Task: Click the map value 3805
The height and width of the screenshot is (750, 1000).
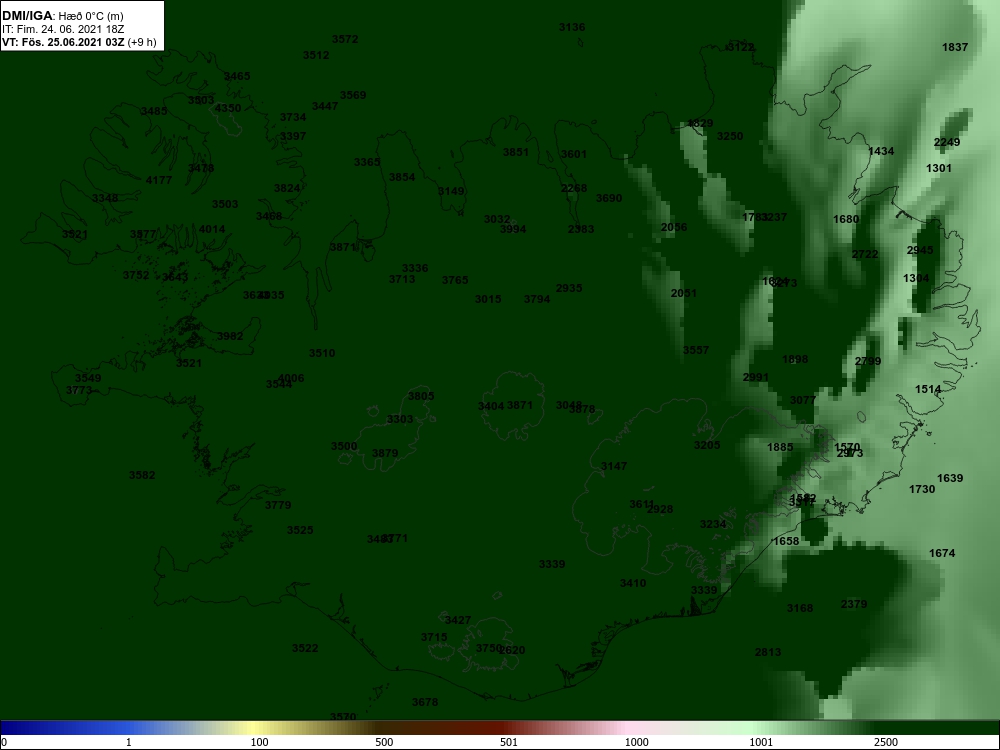Action: click(421, 397)
